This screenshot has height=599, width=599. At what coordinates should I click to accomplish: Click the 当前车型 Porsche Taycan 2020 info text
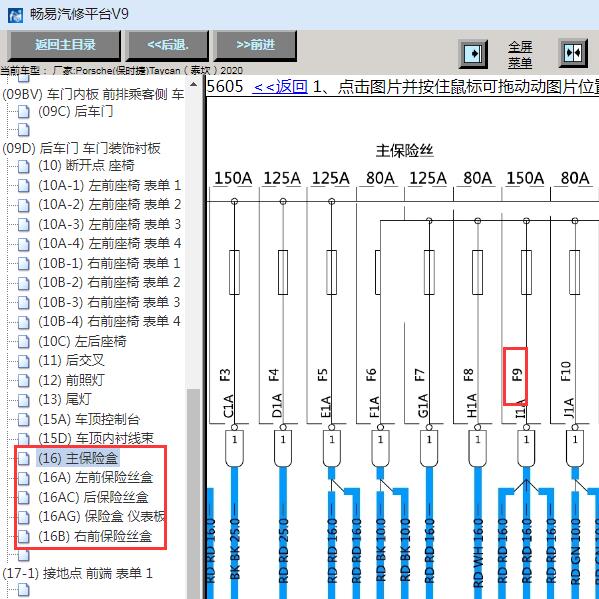[121, 70]
